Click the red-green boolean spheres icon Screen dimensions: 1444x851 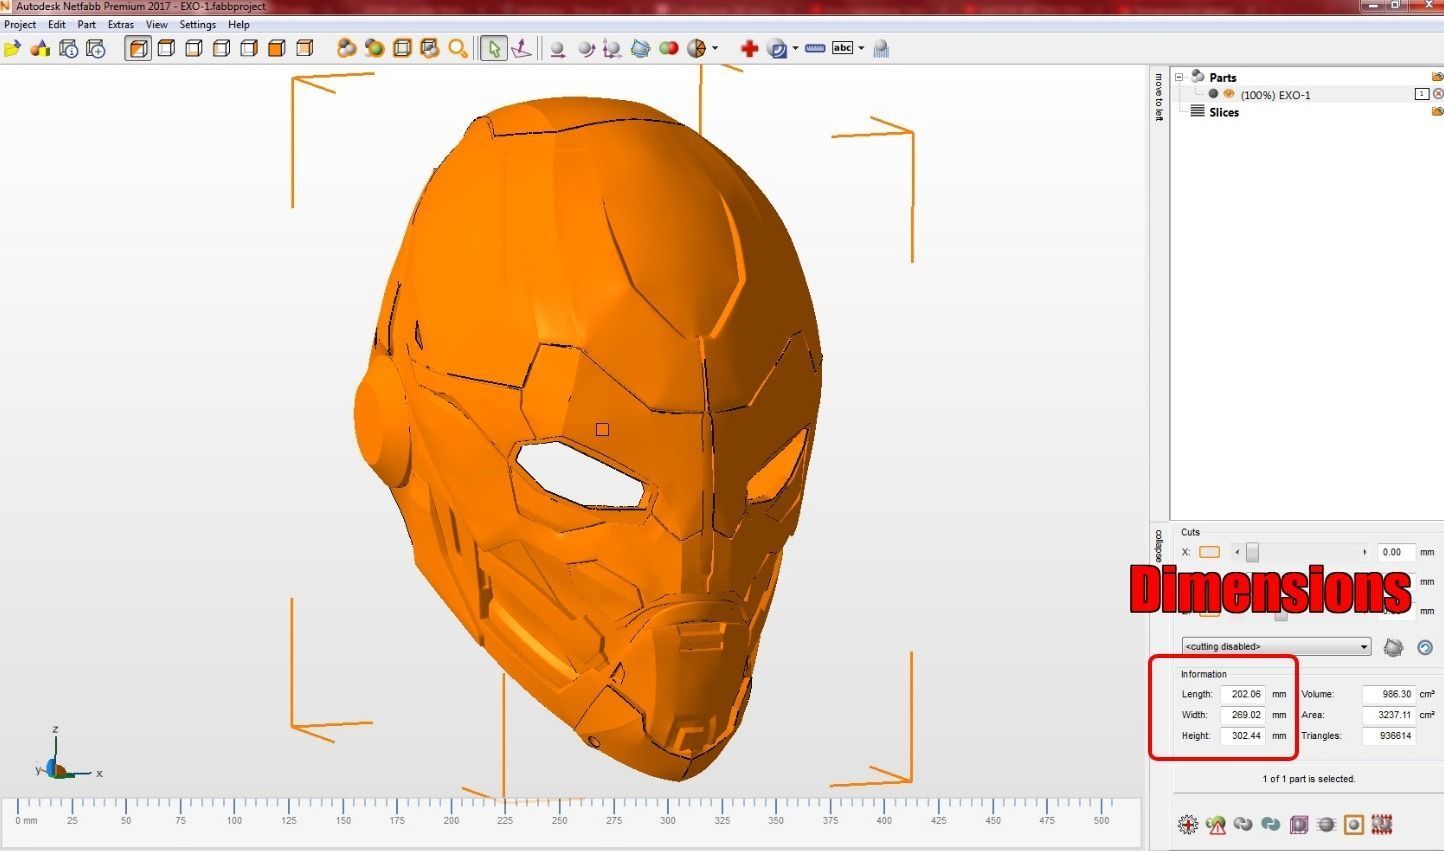point(668,48)
